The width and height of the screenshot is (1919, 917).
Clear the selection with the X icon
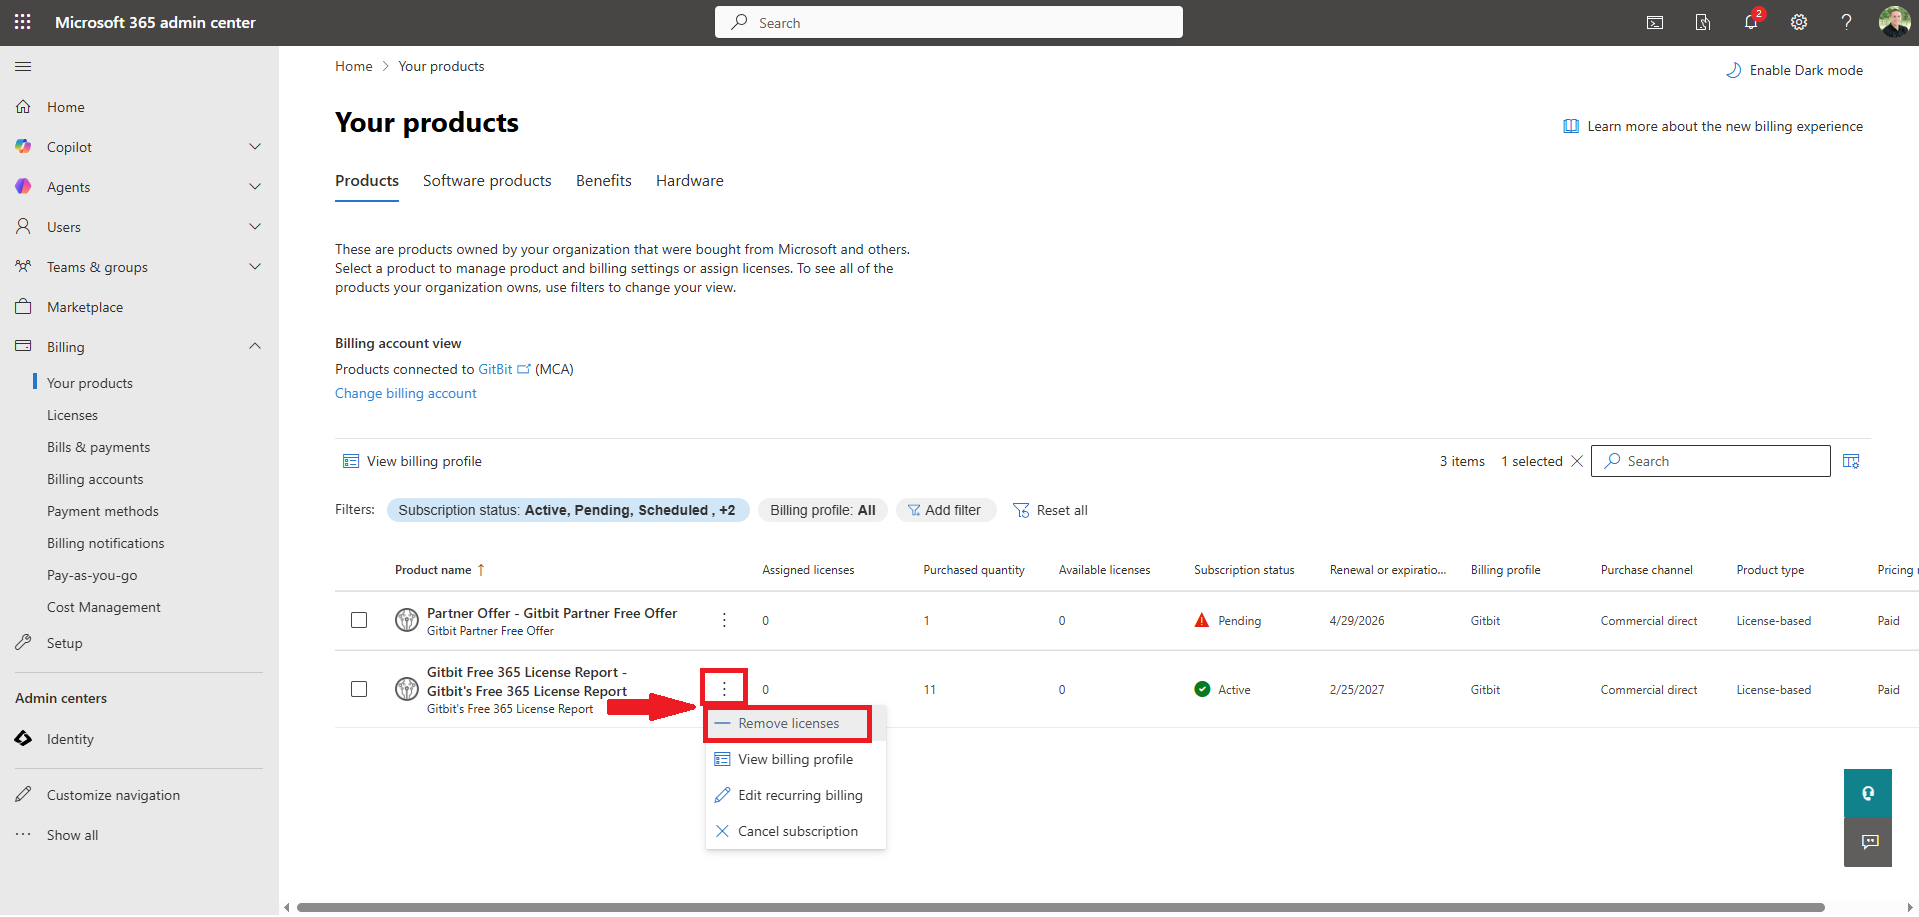[x=1577, y=461]
